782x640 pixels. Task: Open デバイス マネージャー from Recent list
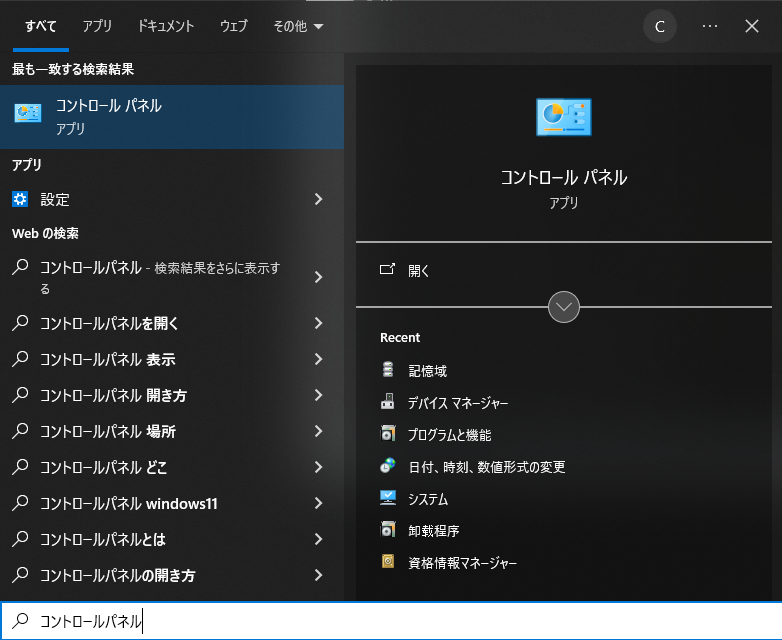pyautogui.click(x=458, y=402)
